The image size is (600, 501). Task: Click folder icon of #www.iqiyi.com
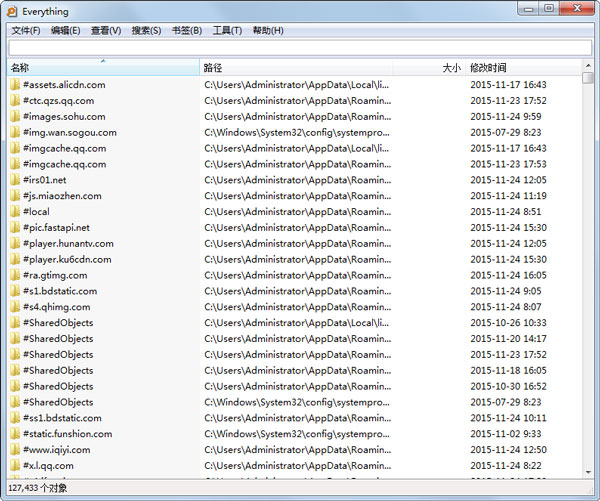pos(15,450)
